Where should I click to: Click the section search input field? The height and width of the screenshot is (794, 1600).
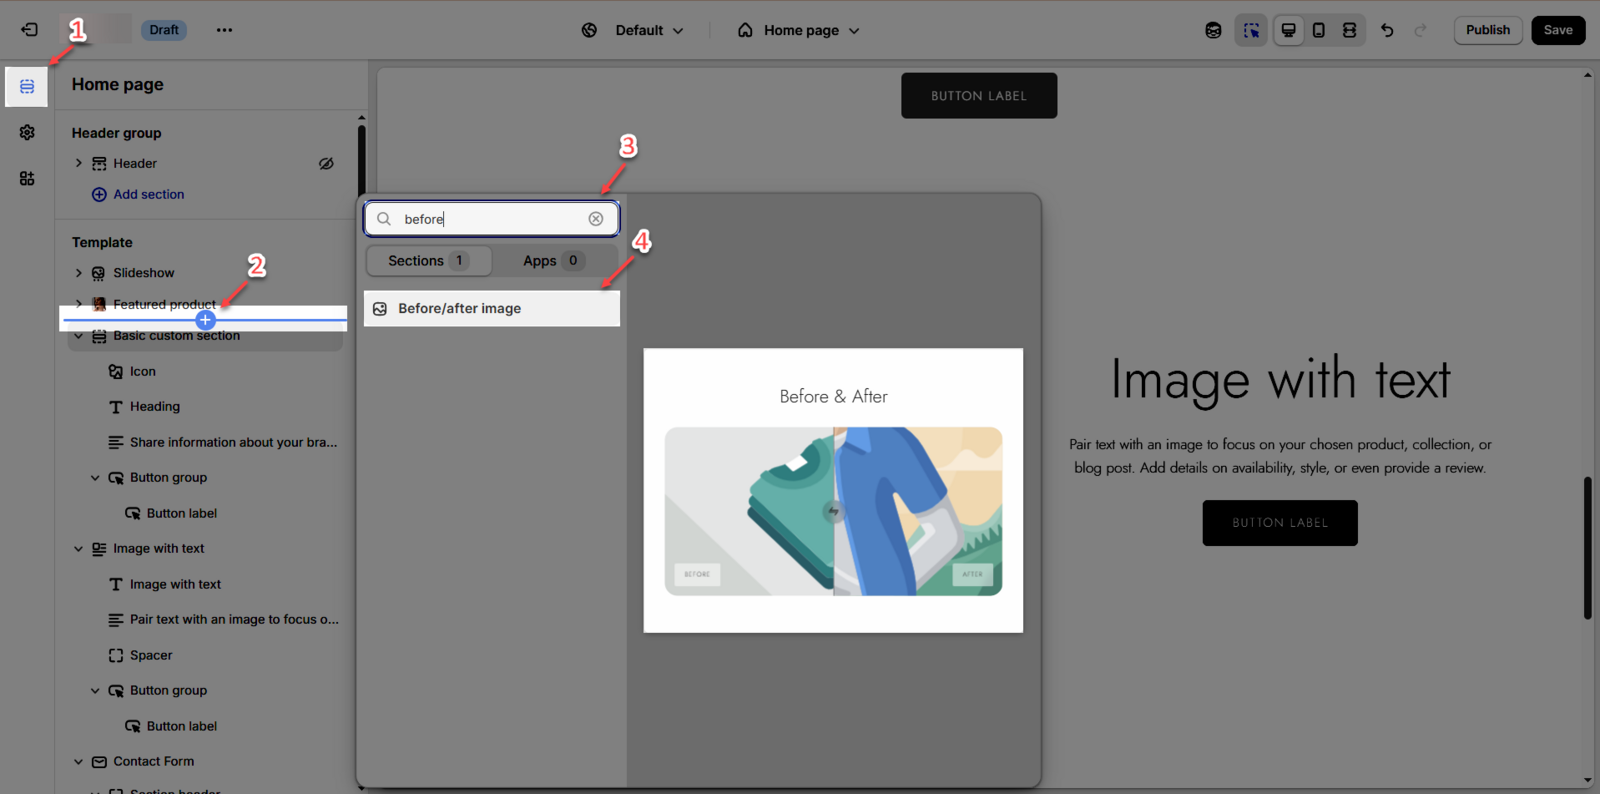pos(492,219)
